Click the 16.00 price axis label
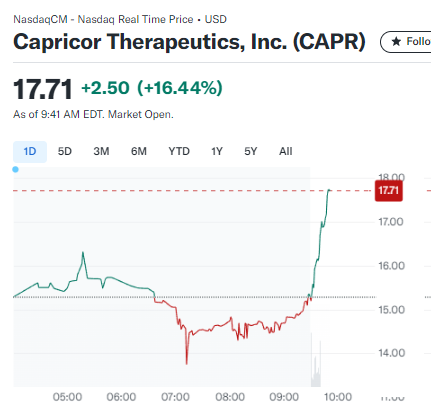Screen dimensions: 431x412 click(392, 266)
